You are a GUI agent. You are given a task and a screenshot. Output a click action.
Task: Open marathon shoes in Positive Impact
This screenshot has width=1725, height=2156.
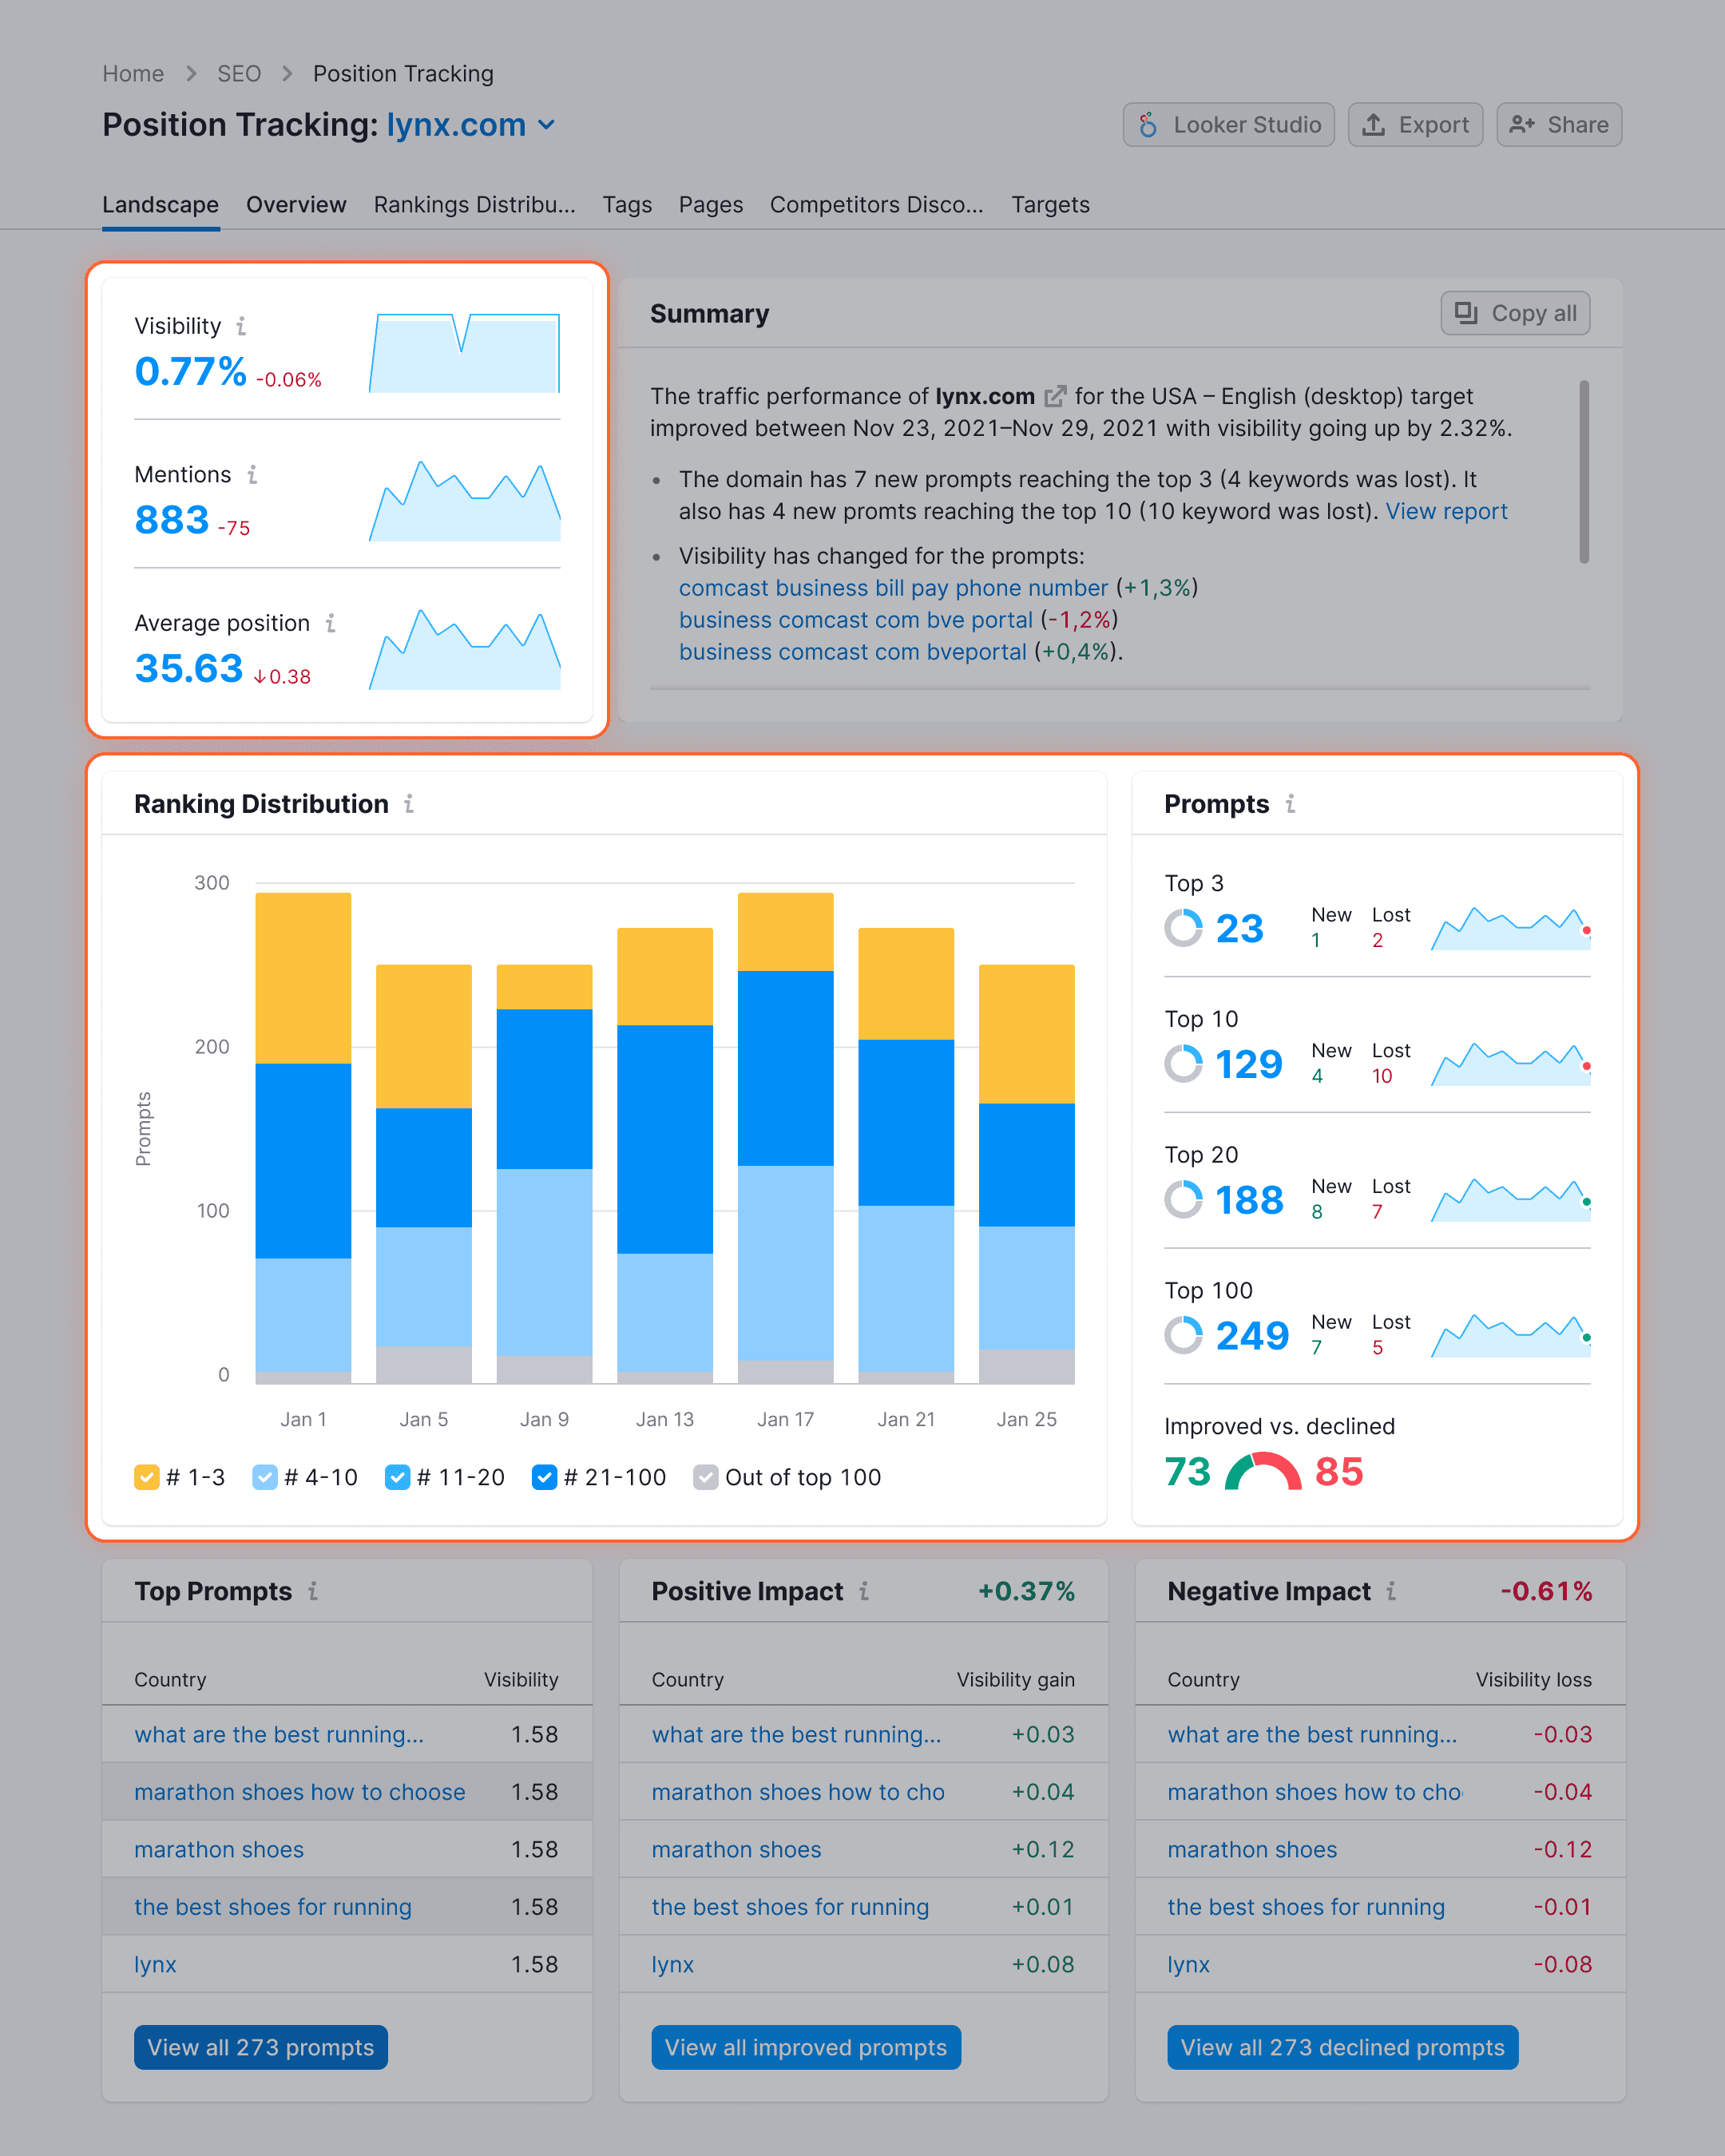pyautogui.click(x=736, y=1849)
